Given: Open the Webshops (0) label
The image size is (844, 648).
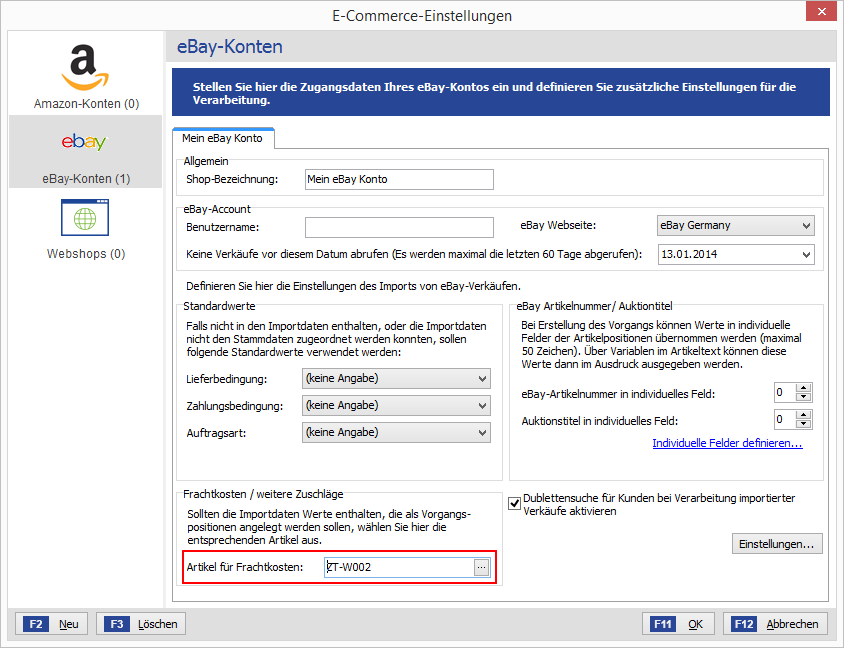Looking at the screenshot, I should tap(86, 253).
